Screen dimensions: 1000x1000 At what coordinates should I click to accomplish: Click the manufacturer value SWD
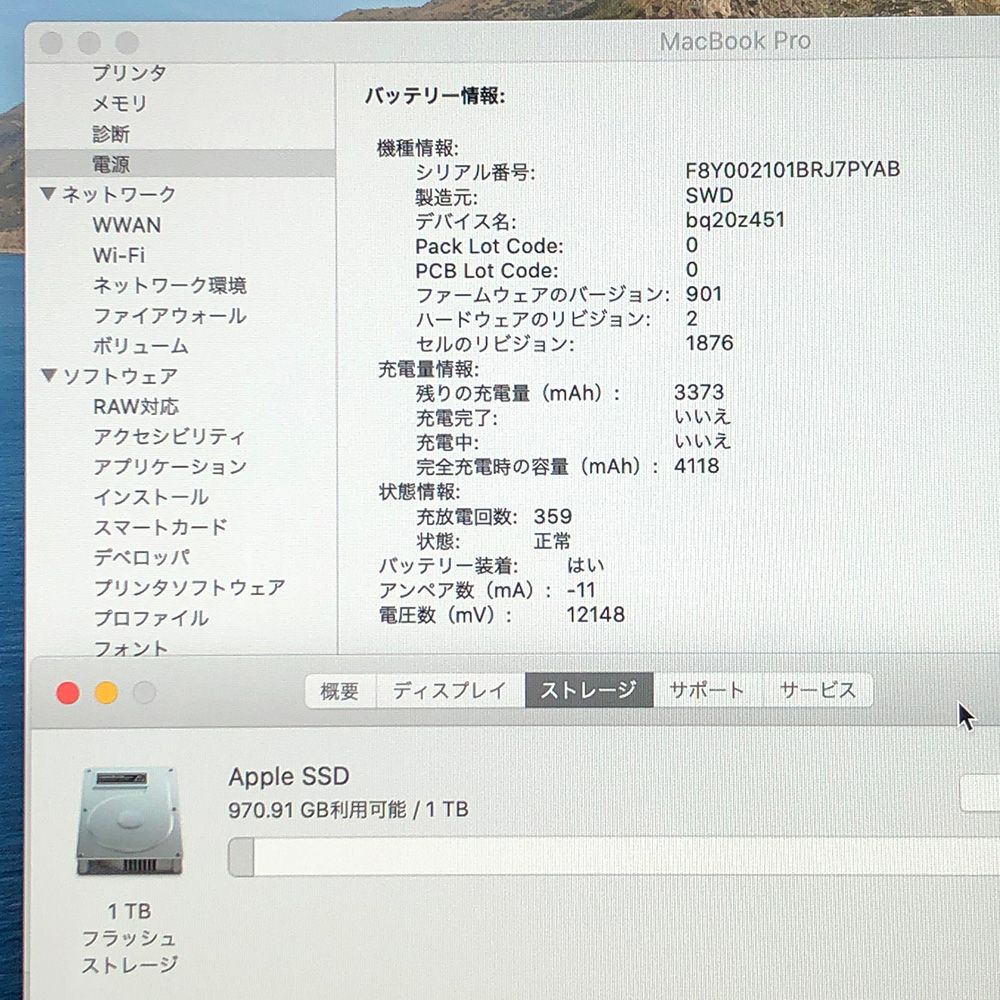pyautogui.click(x=709, y=195)
